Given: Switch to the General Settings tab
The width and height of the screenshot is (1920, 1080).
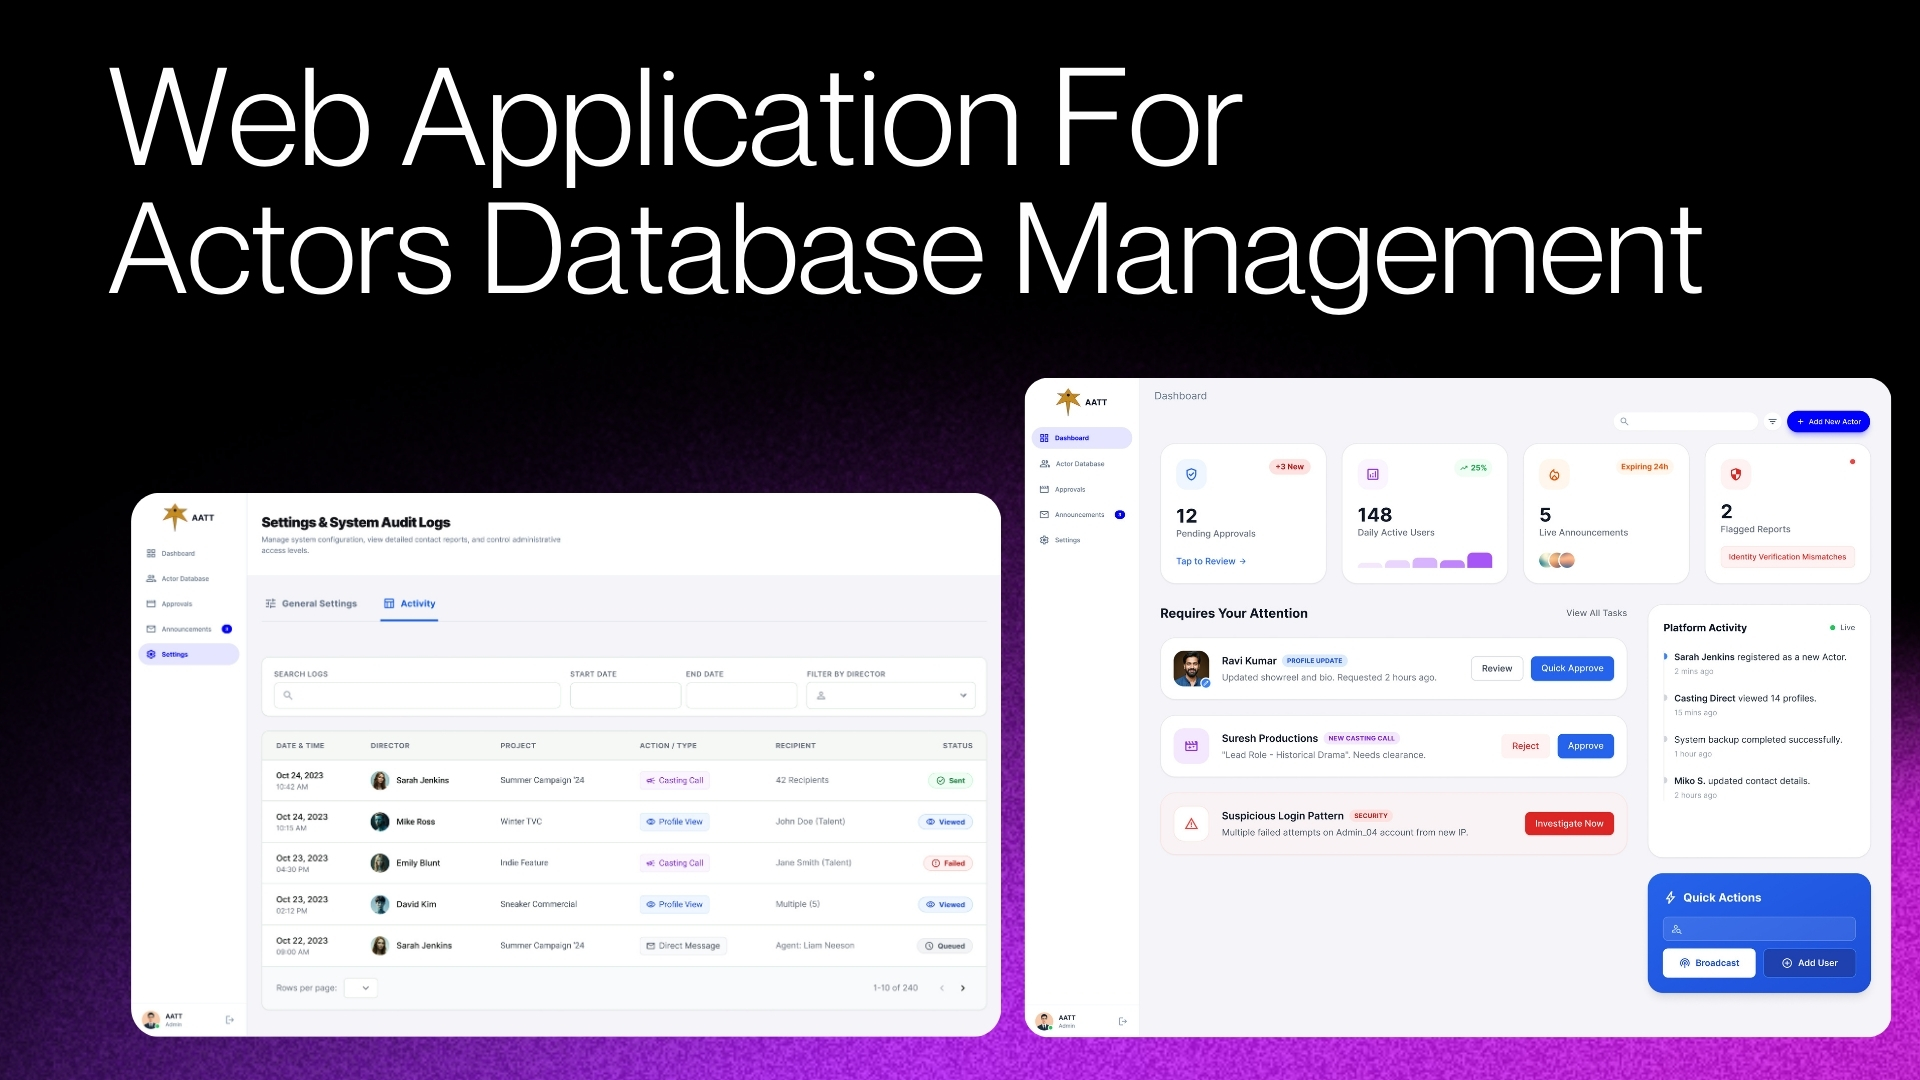Looking at the screenshot, I should (x=311, y=604).
